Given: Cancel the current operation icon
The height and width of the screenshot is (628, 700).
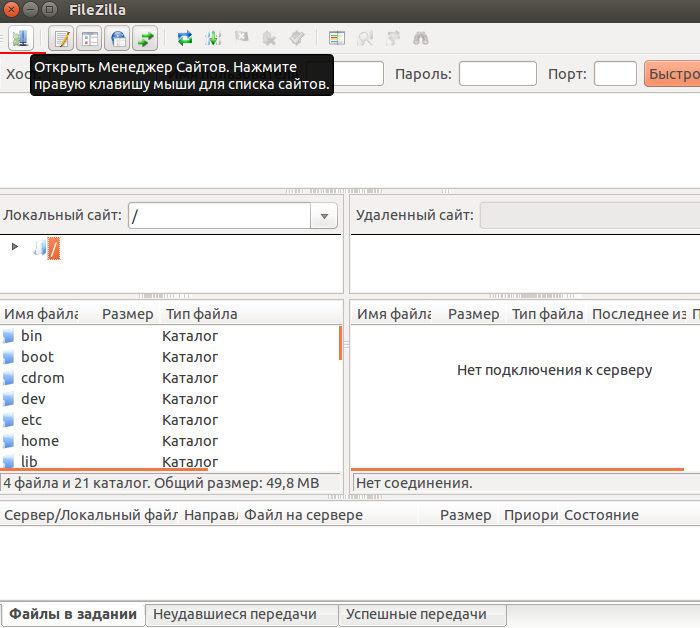Looking at the screenshot, I should pyautogui.click(x=241, y=38).
